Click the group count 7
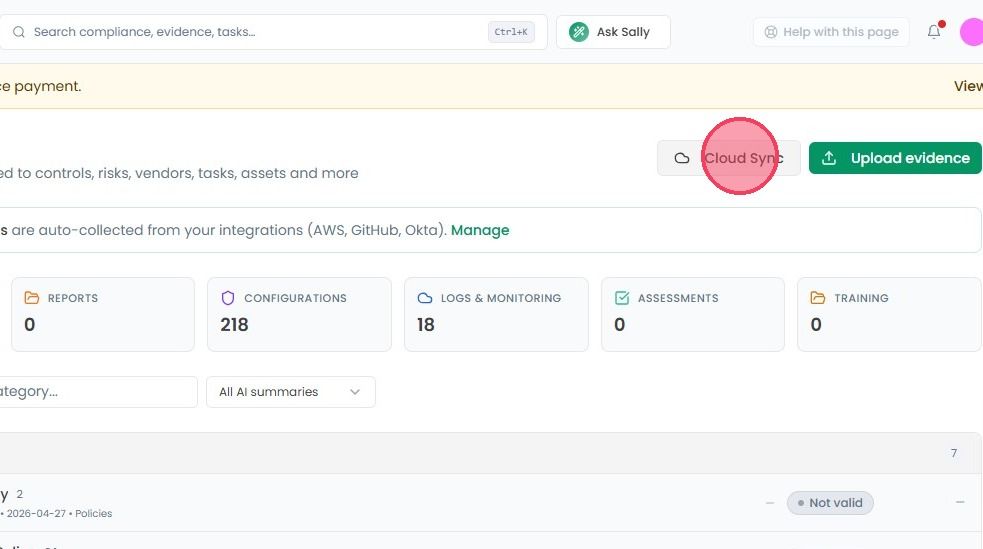 (954, 453)
